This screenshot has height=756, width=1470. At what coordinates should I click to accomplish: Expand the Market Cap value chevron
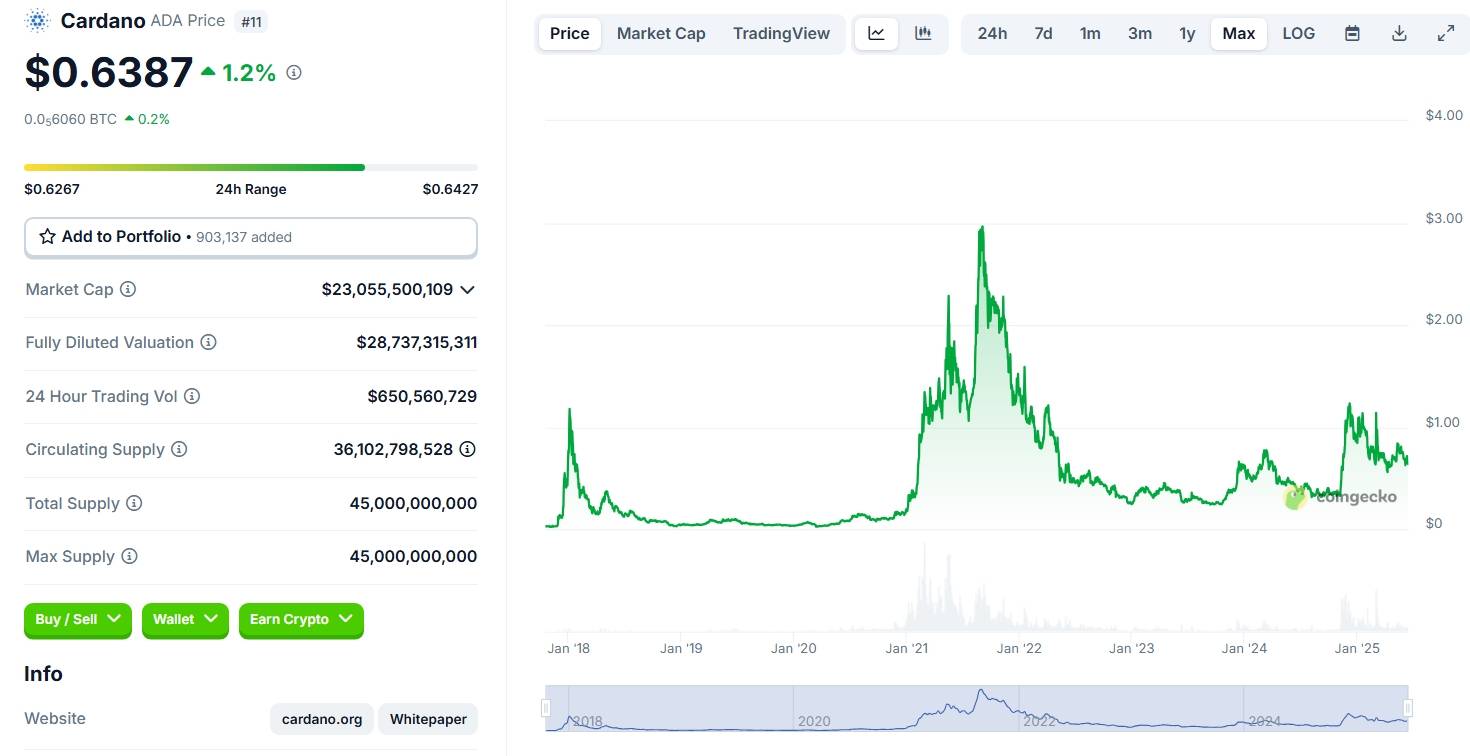[x=467, y=289]
